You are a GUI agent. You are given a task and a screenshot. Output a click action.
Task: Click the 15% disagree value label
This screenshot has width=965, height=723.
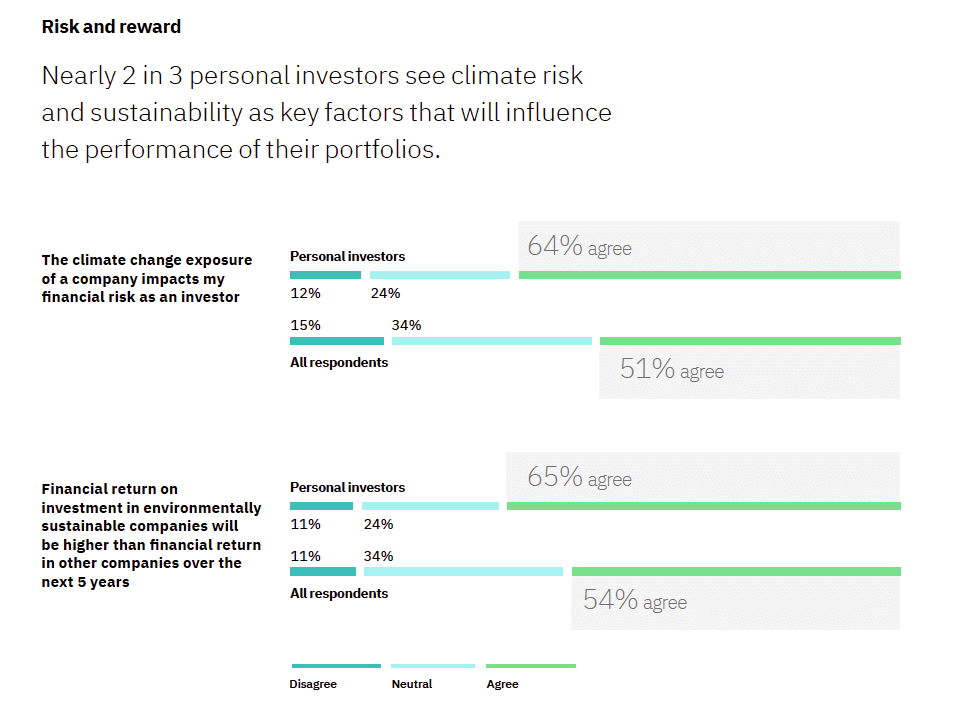click(x=305, y=325)
